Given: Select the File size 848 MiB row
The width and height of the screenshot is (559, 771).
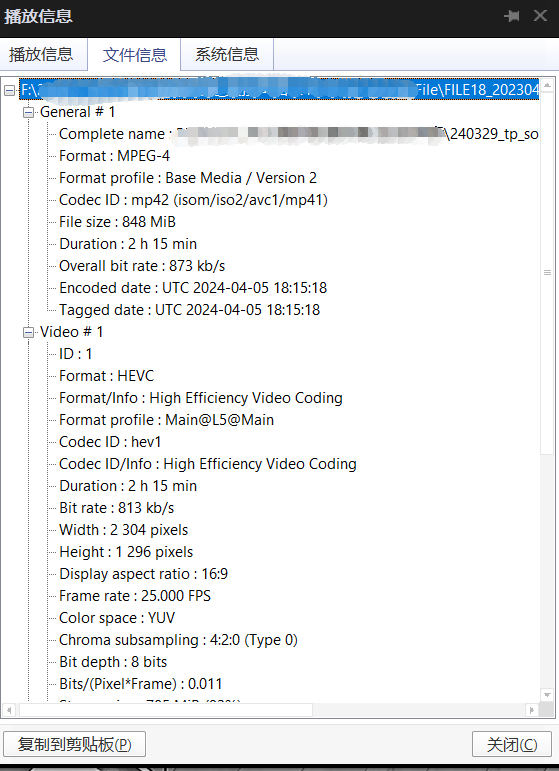Looking at the screenshot, I should click(118, 222).
